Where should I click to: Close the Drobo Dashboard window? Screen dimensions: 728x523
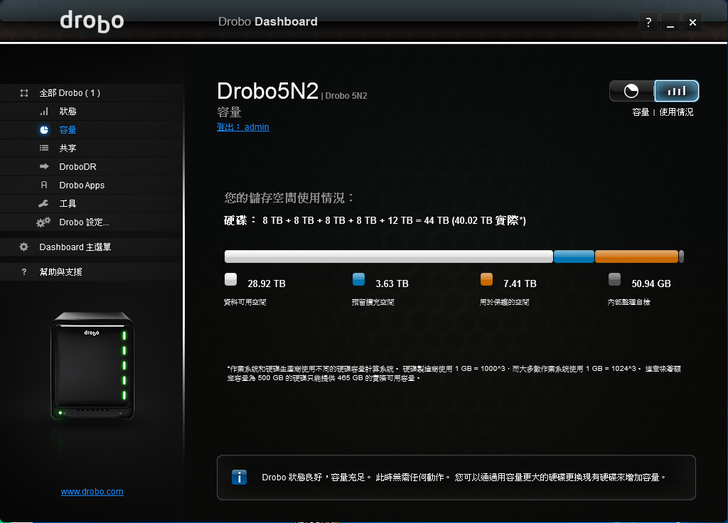pos(693,22)
